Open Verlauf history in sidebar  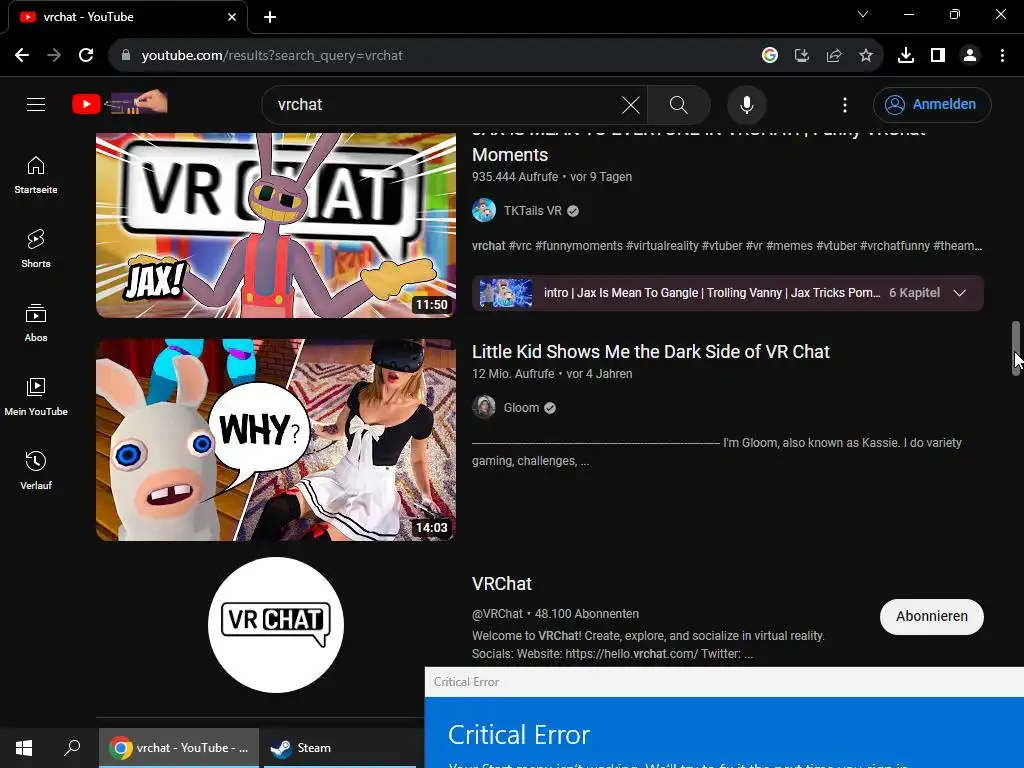[36, 470]
